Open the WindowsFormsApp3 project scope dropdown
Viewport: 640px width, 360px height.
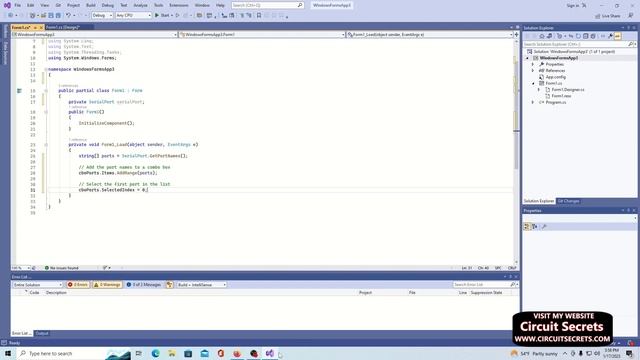click(94, 35)
